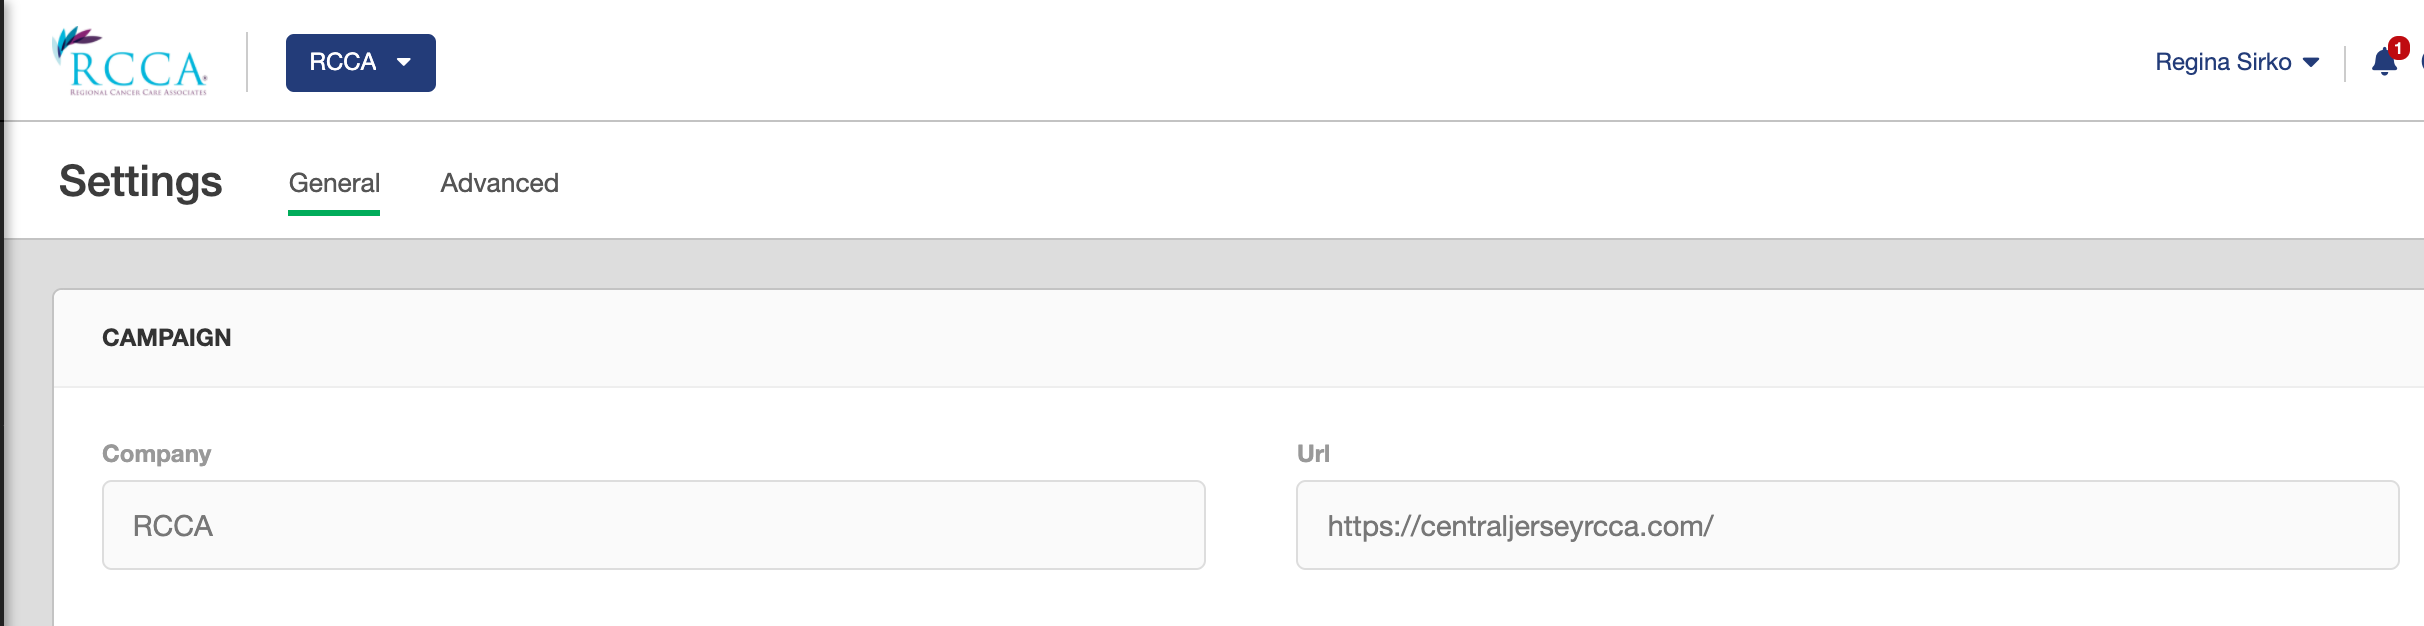Click the centraljerseyrcca.com URL text
Image resolution: width=2424 pixels, height=626 pixels.
pos(1520,526)
